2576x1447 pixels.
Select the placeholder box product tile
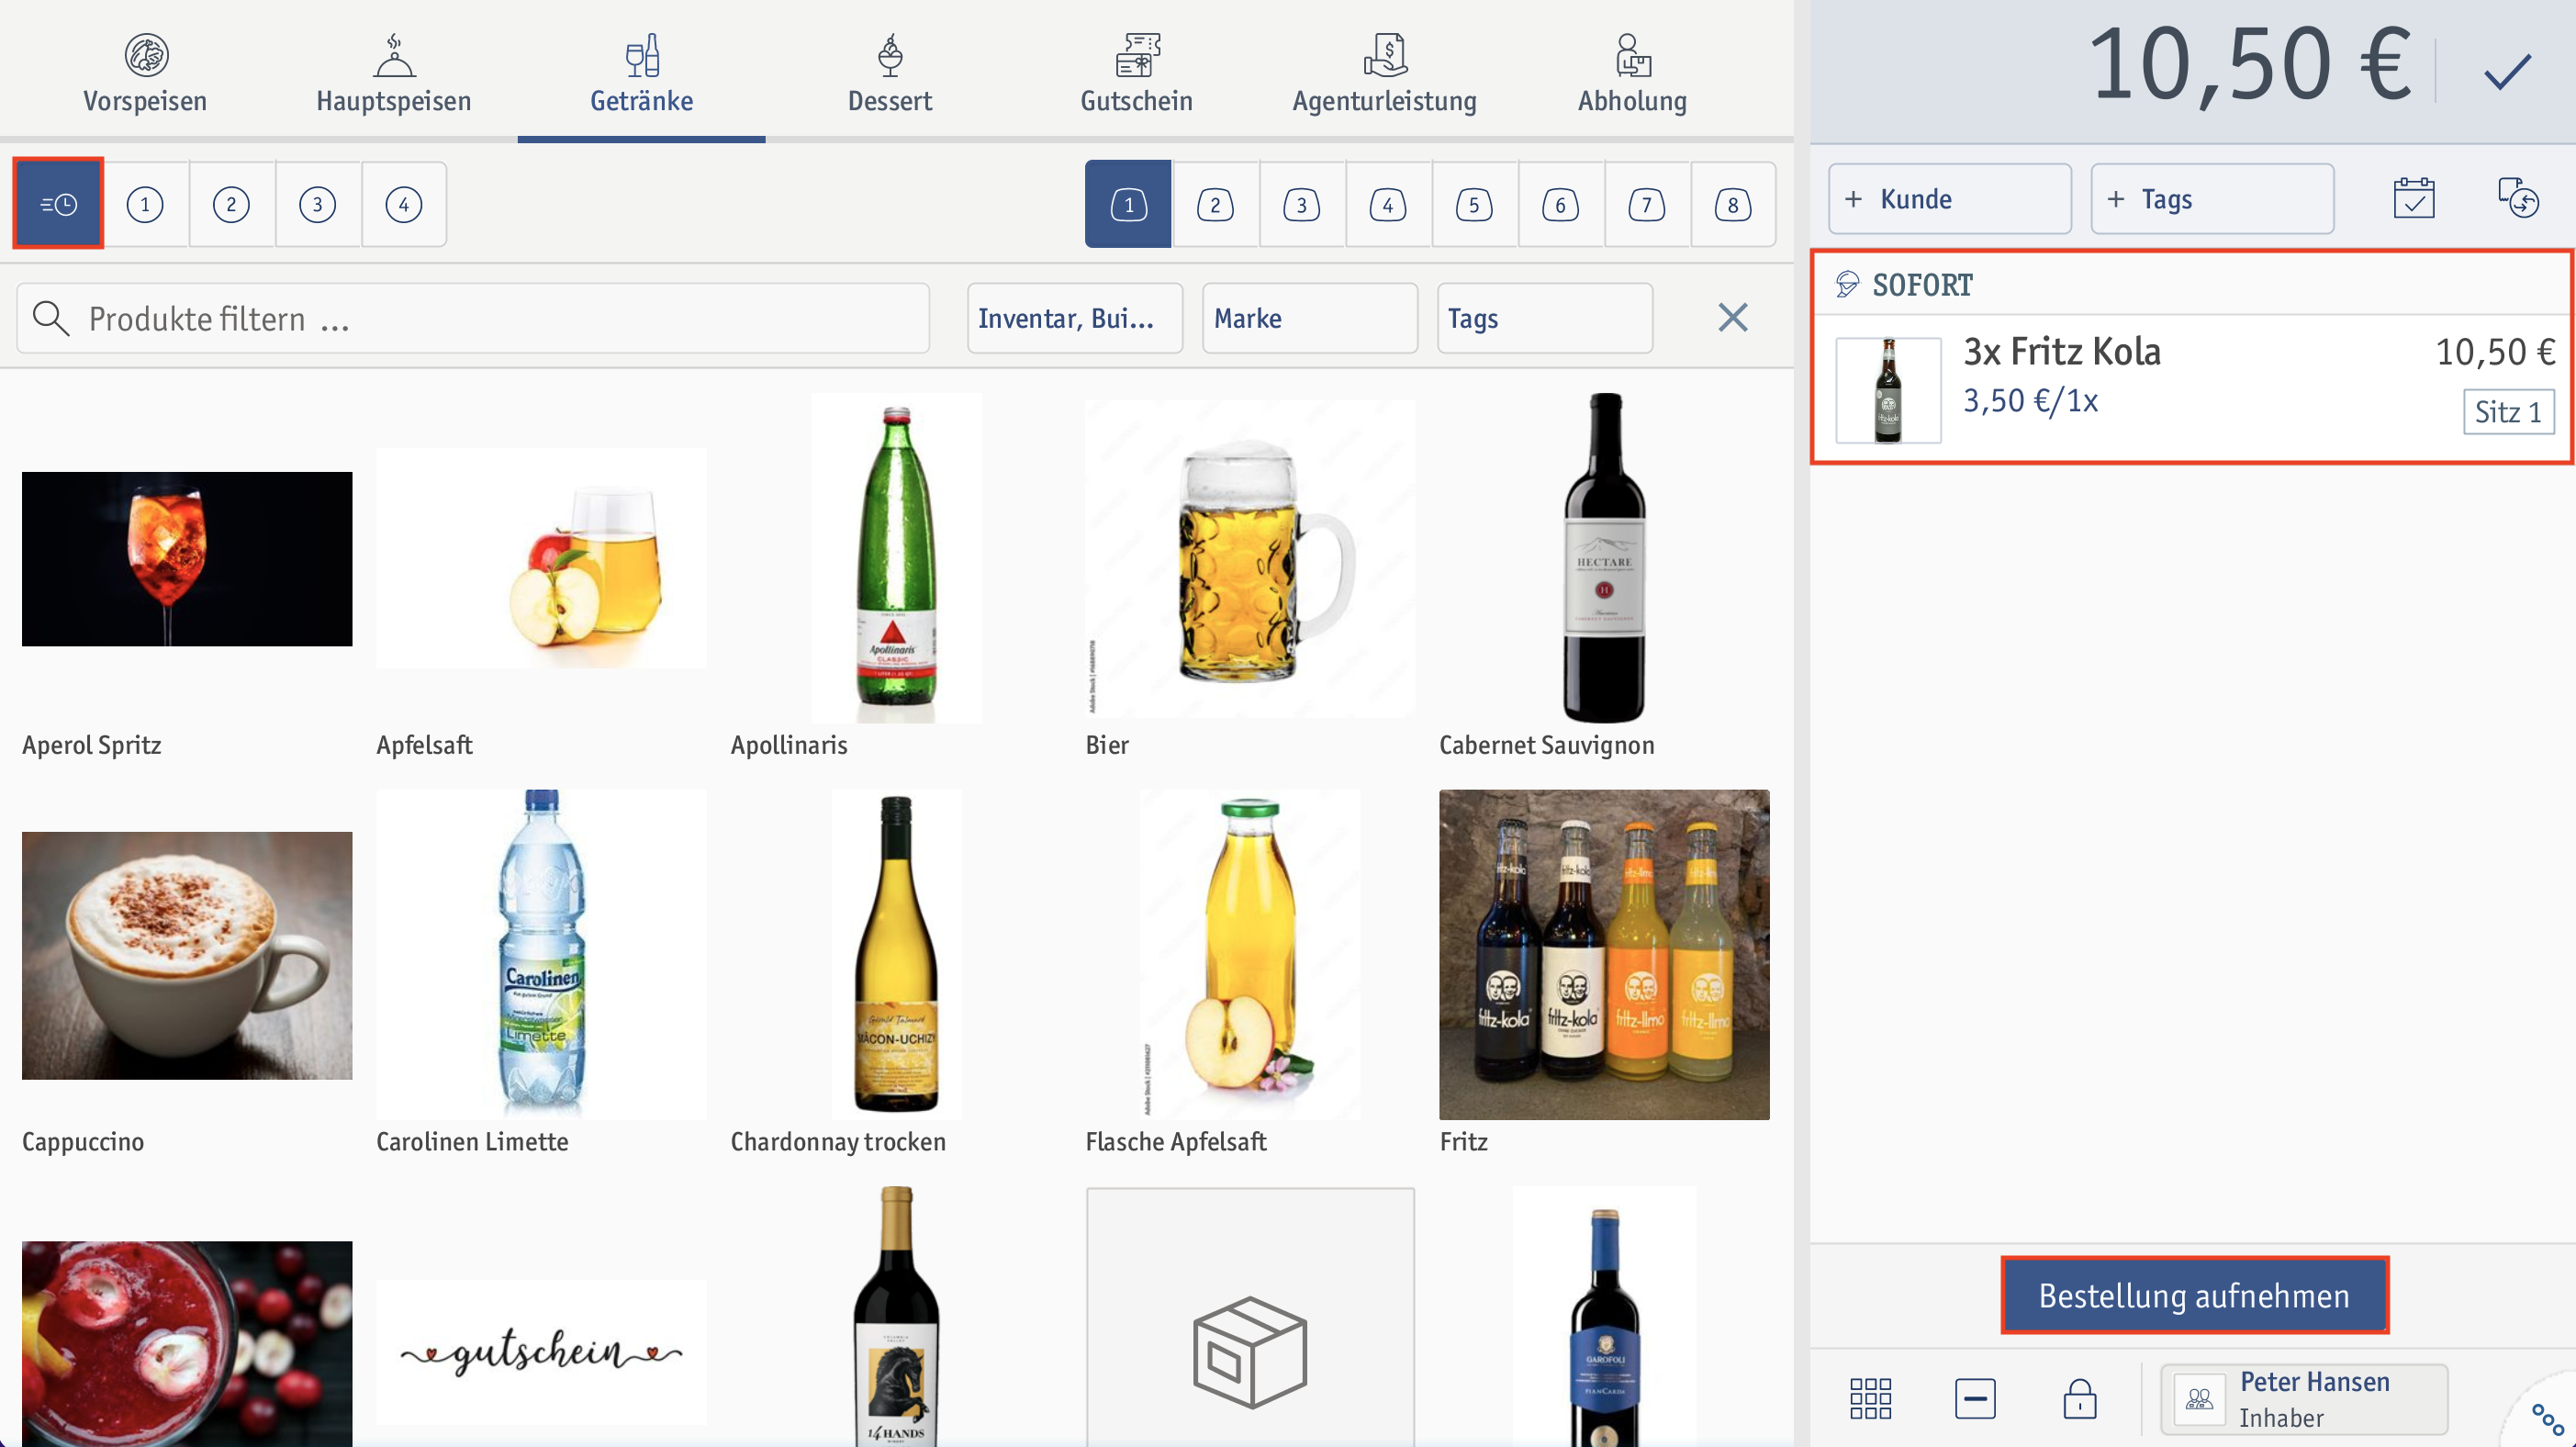coord(1250,1317)
